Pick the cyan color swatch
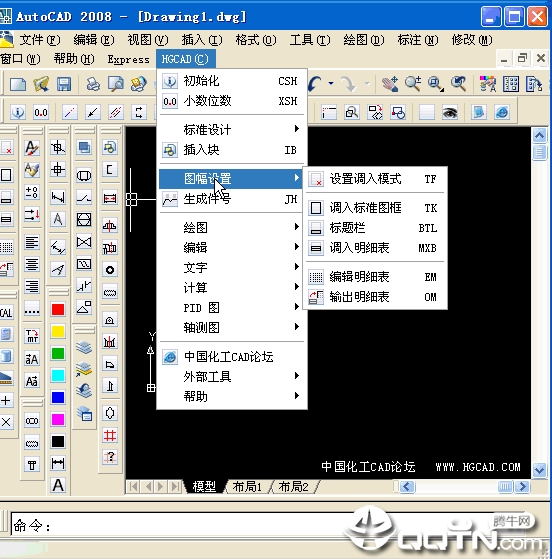This screenshot has height=559, width=552. pyautogui.click(x=58, y=375)
